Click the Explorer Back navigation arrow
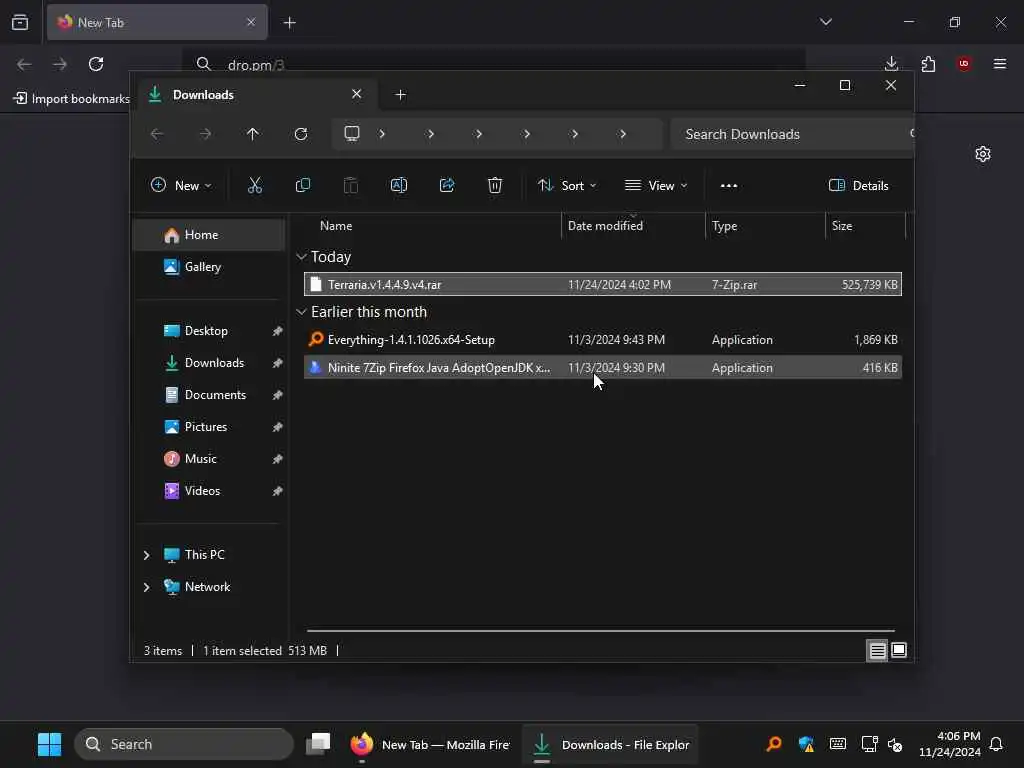1024x768 pixels. click(x=157, y=134)
